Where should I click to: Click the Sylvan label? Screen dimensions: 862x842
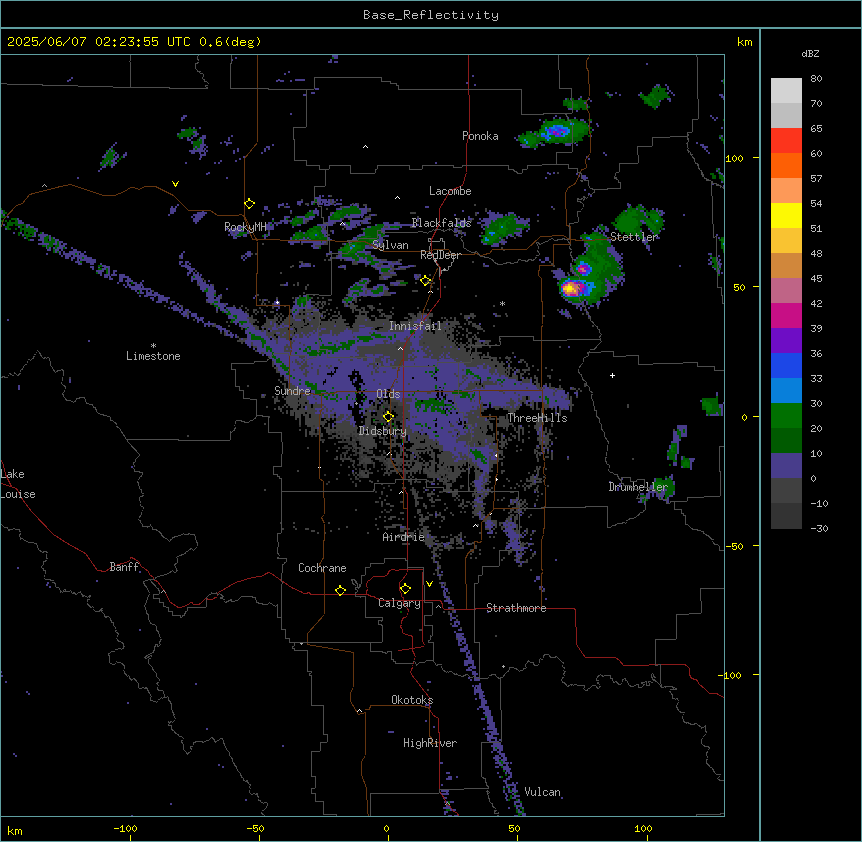[390, 245]
